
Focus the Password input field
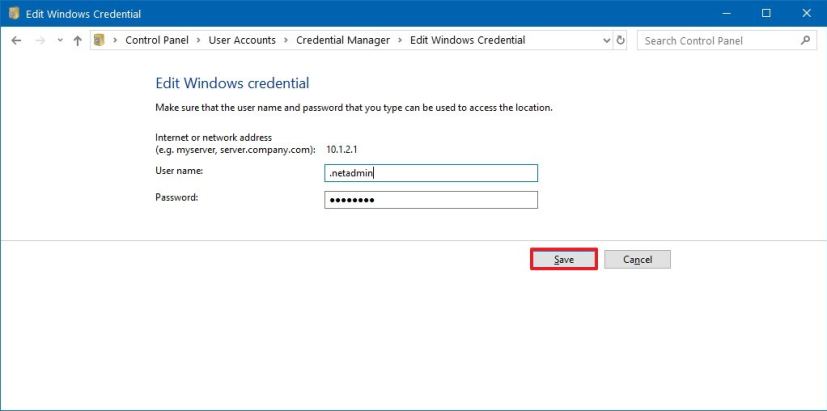[x=431, y=200]
